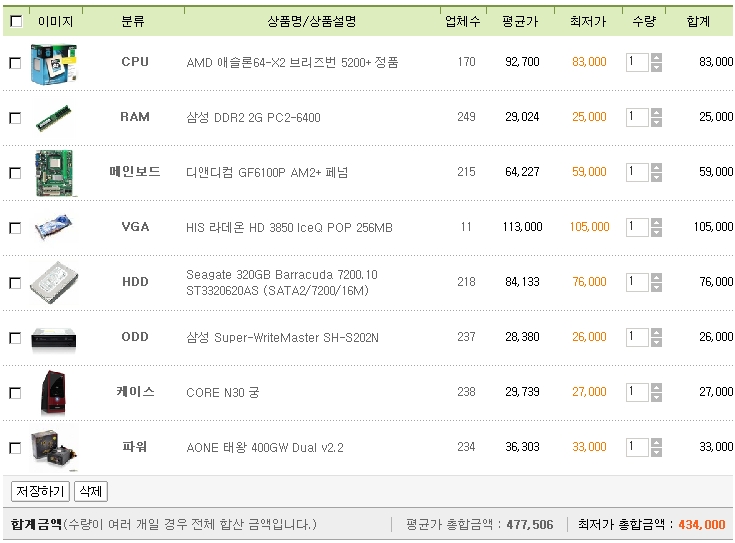Image resolution: width=735 pixels, height=543 pixels.
Task: Open the Samsung DDR2 RAM stick image
Action: pos(53,118)
